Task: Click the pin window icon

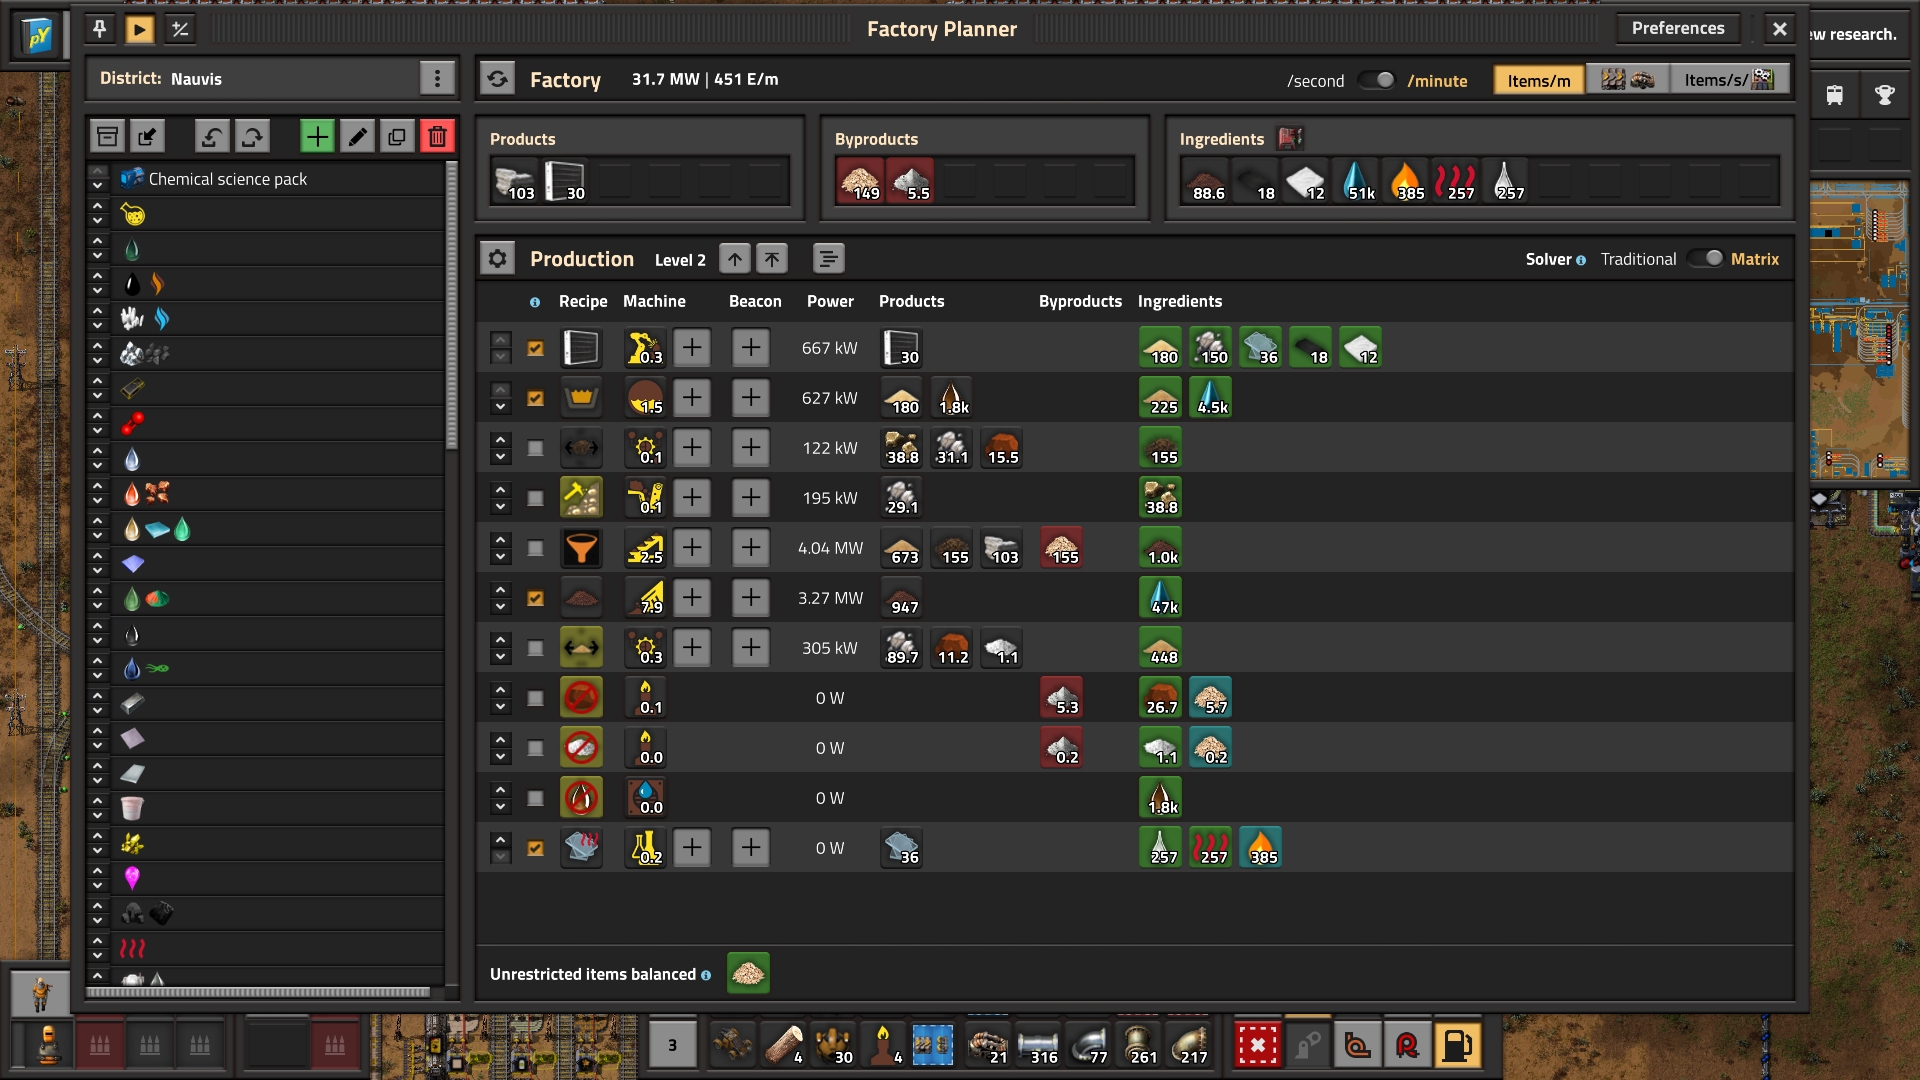Action: pos(99,29)
